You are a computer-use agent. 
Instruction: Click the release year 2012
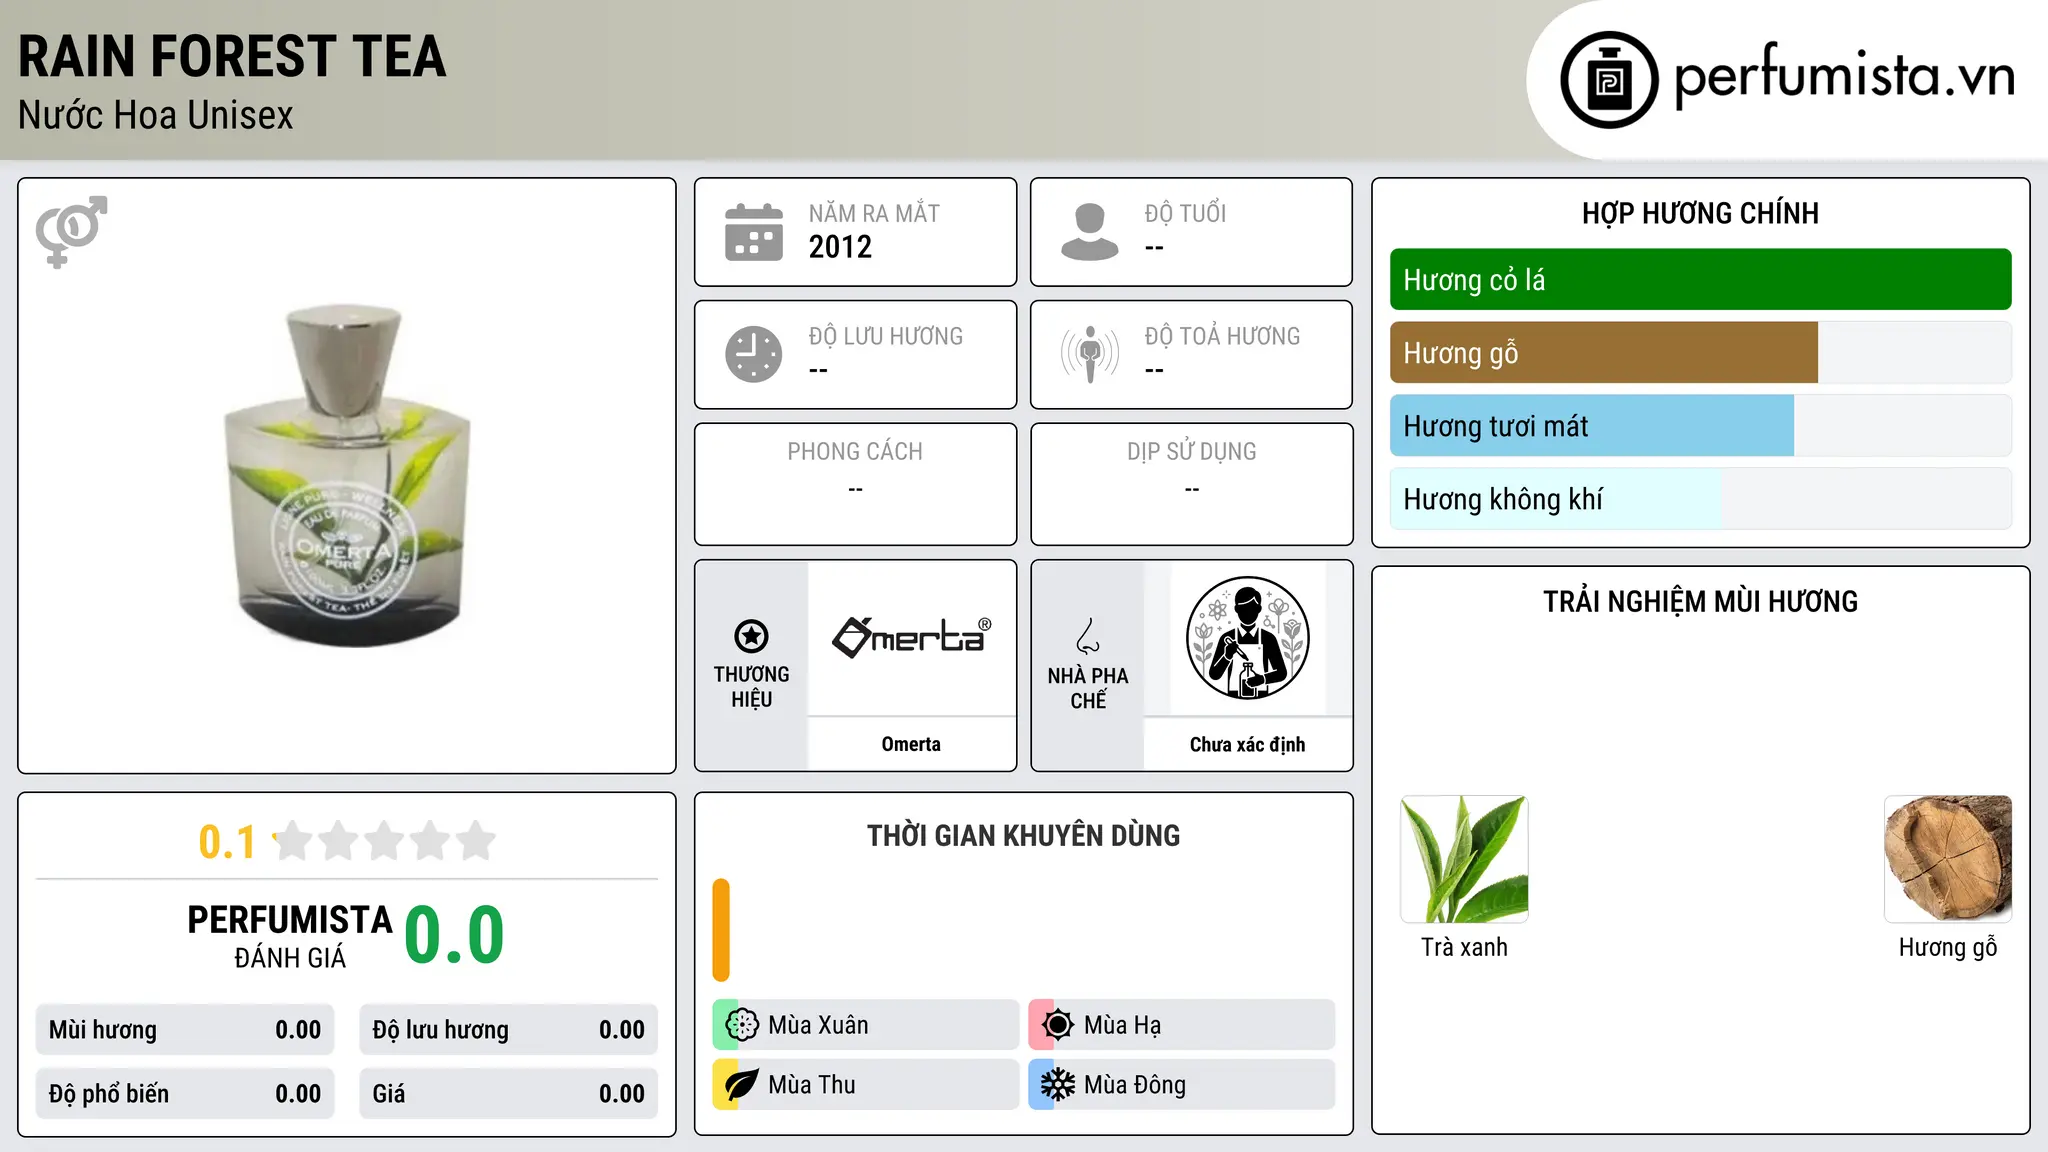pos(840,247)
